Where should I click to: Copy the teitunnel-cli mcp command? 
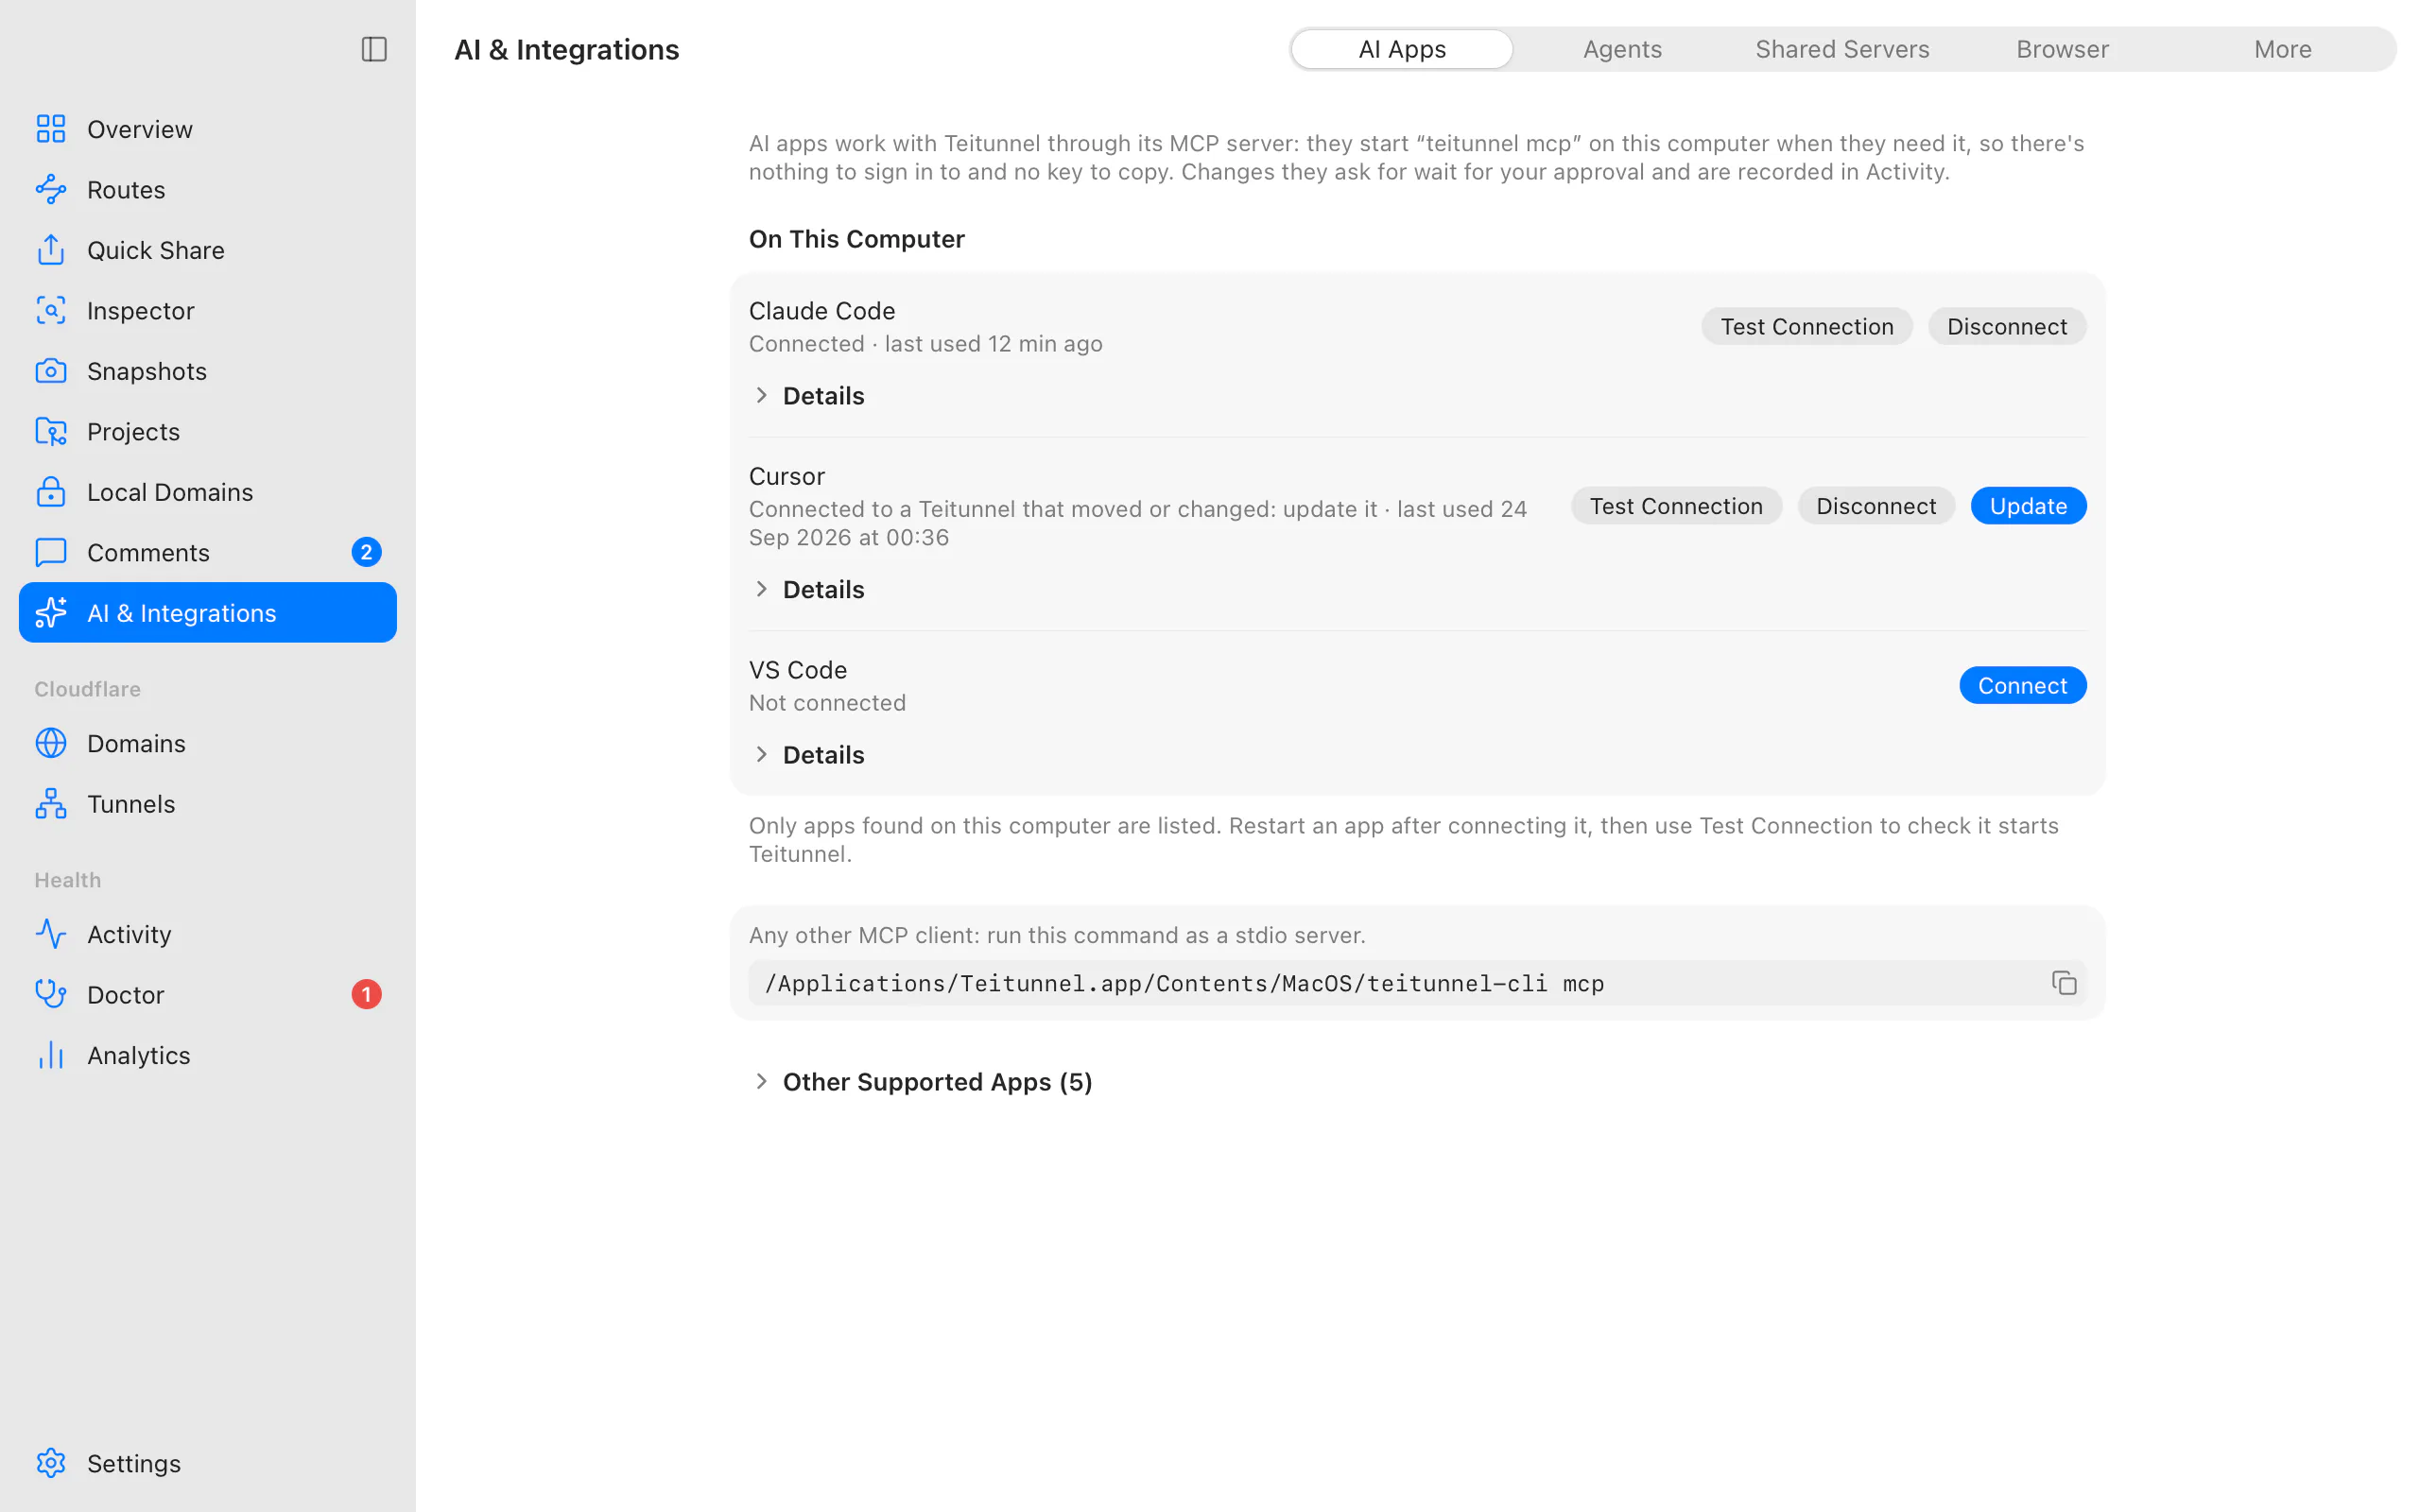click(2064, 983)
